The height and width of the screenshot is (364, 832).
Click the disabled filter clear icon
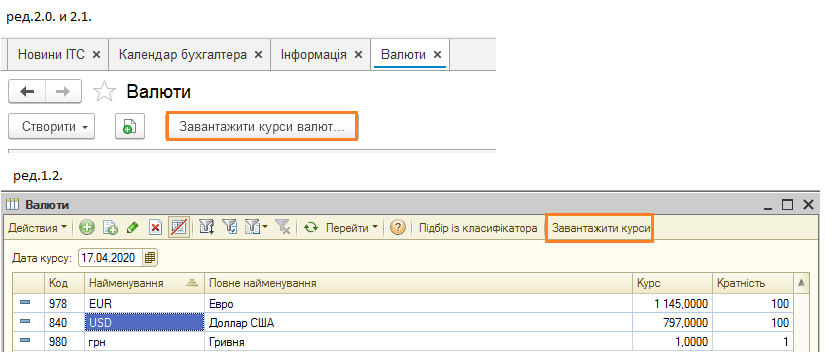(283, 228)
